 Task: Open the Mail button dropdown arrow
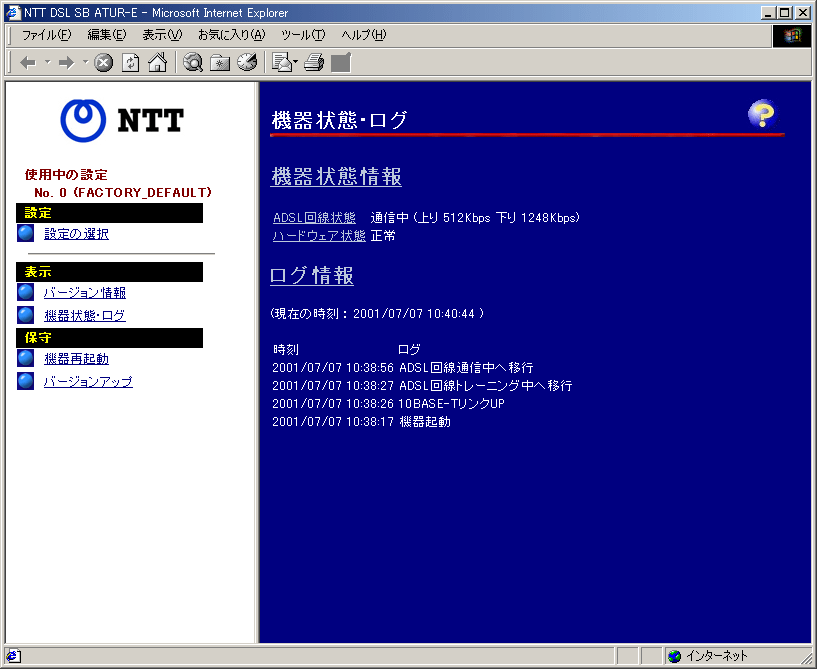[x=295, y=62]
